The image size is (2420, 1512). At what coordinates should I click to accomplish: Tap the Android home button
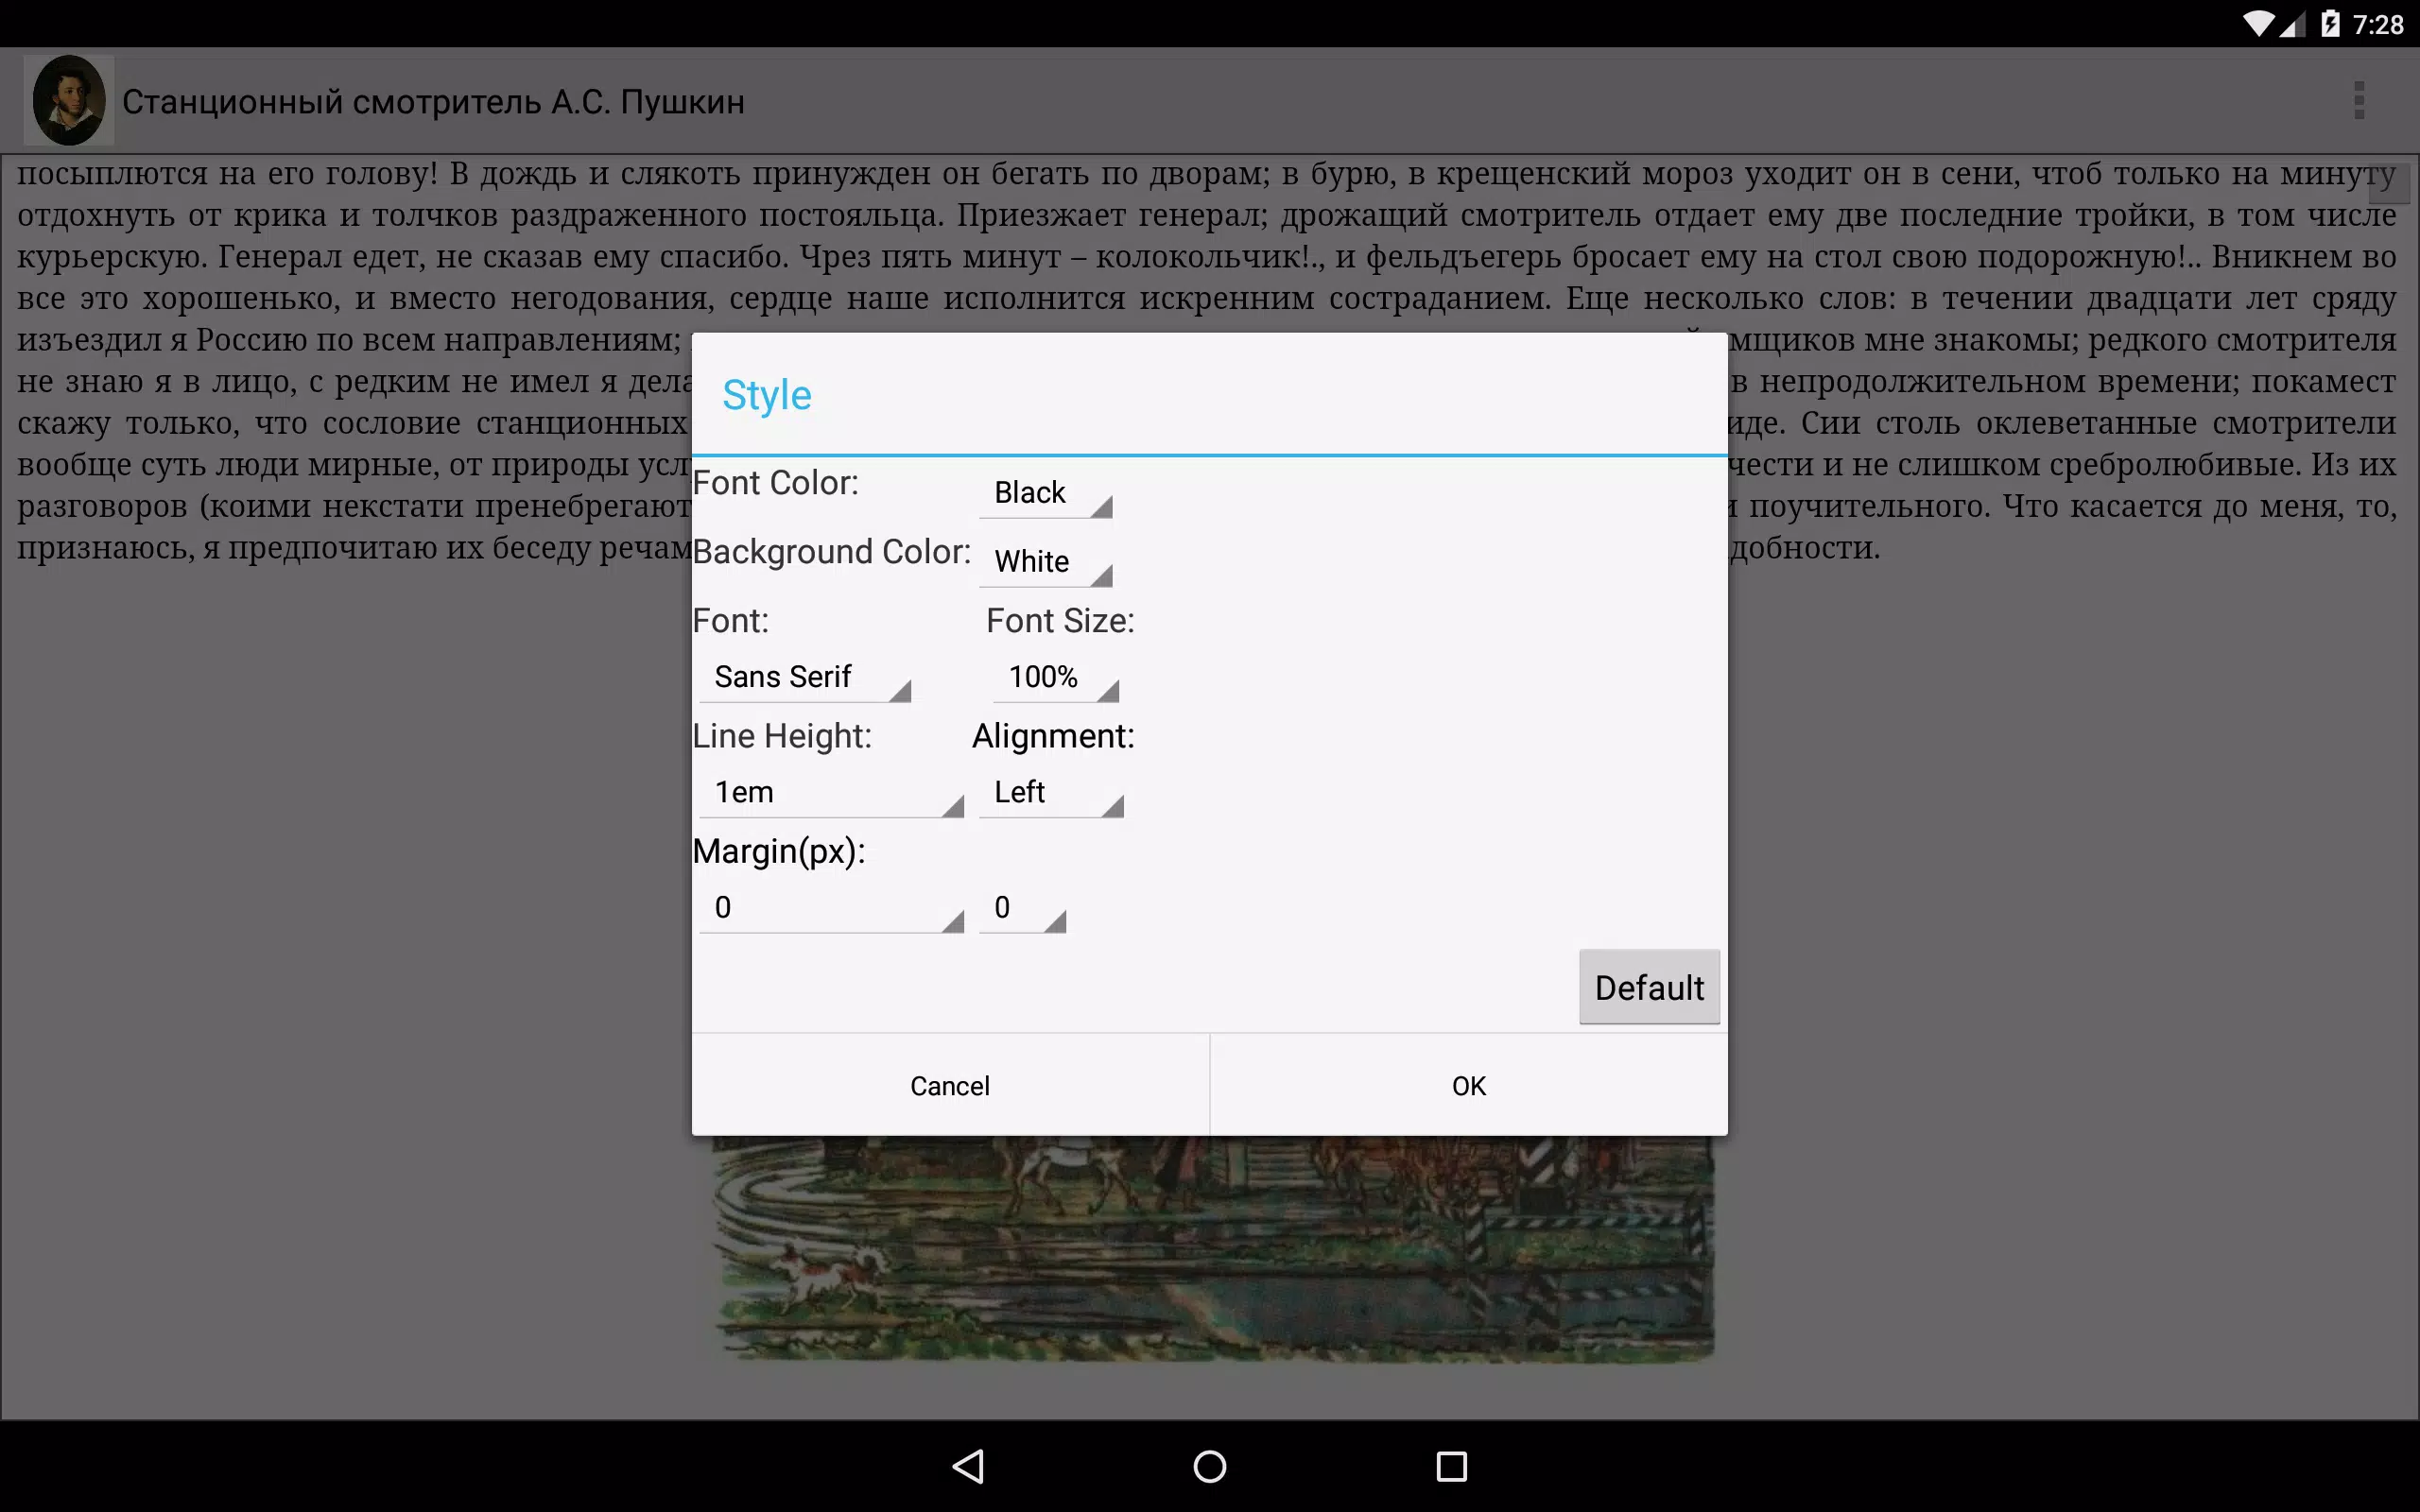1210,1466
